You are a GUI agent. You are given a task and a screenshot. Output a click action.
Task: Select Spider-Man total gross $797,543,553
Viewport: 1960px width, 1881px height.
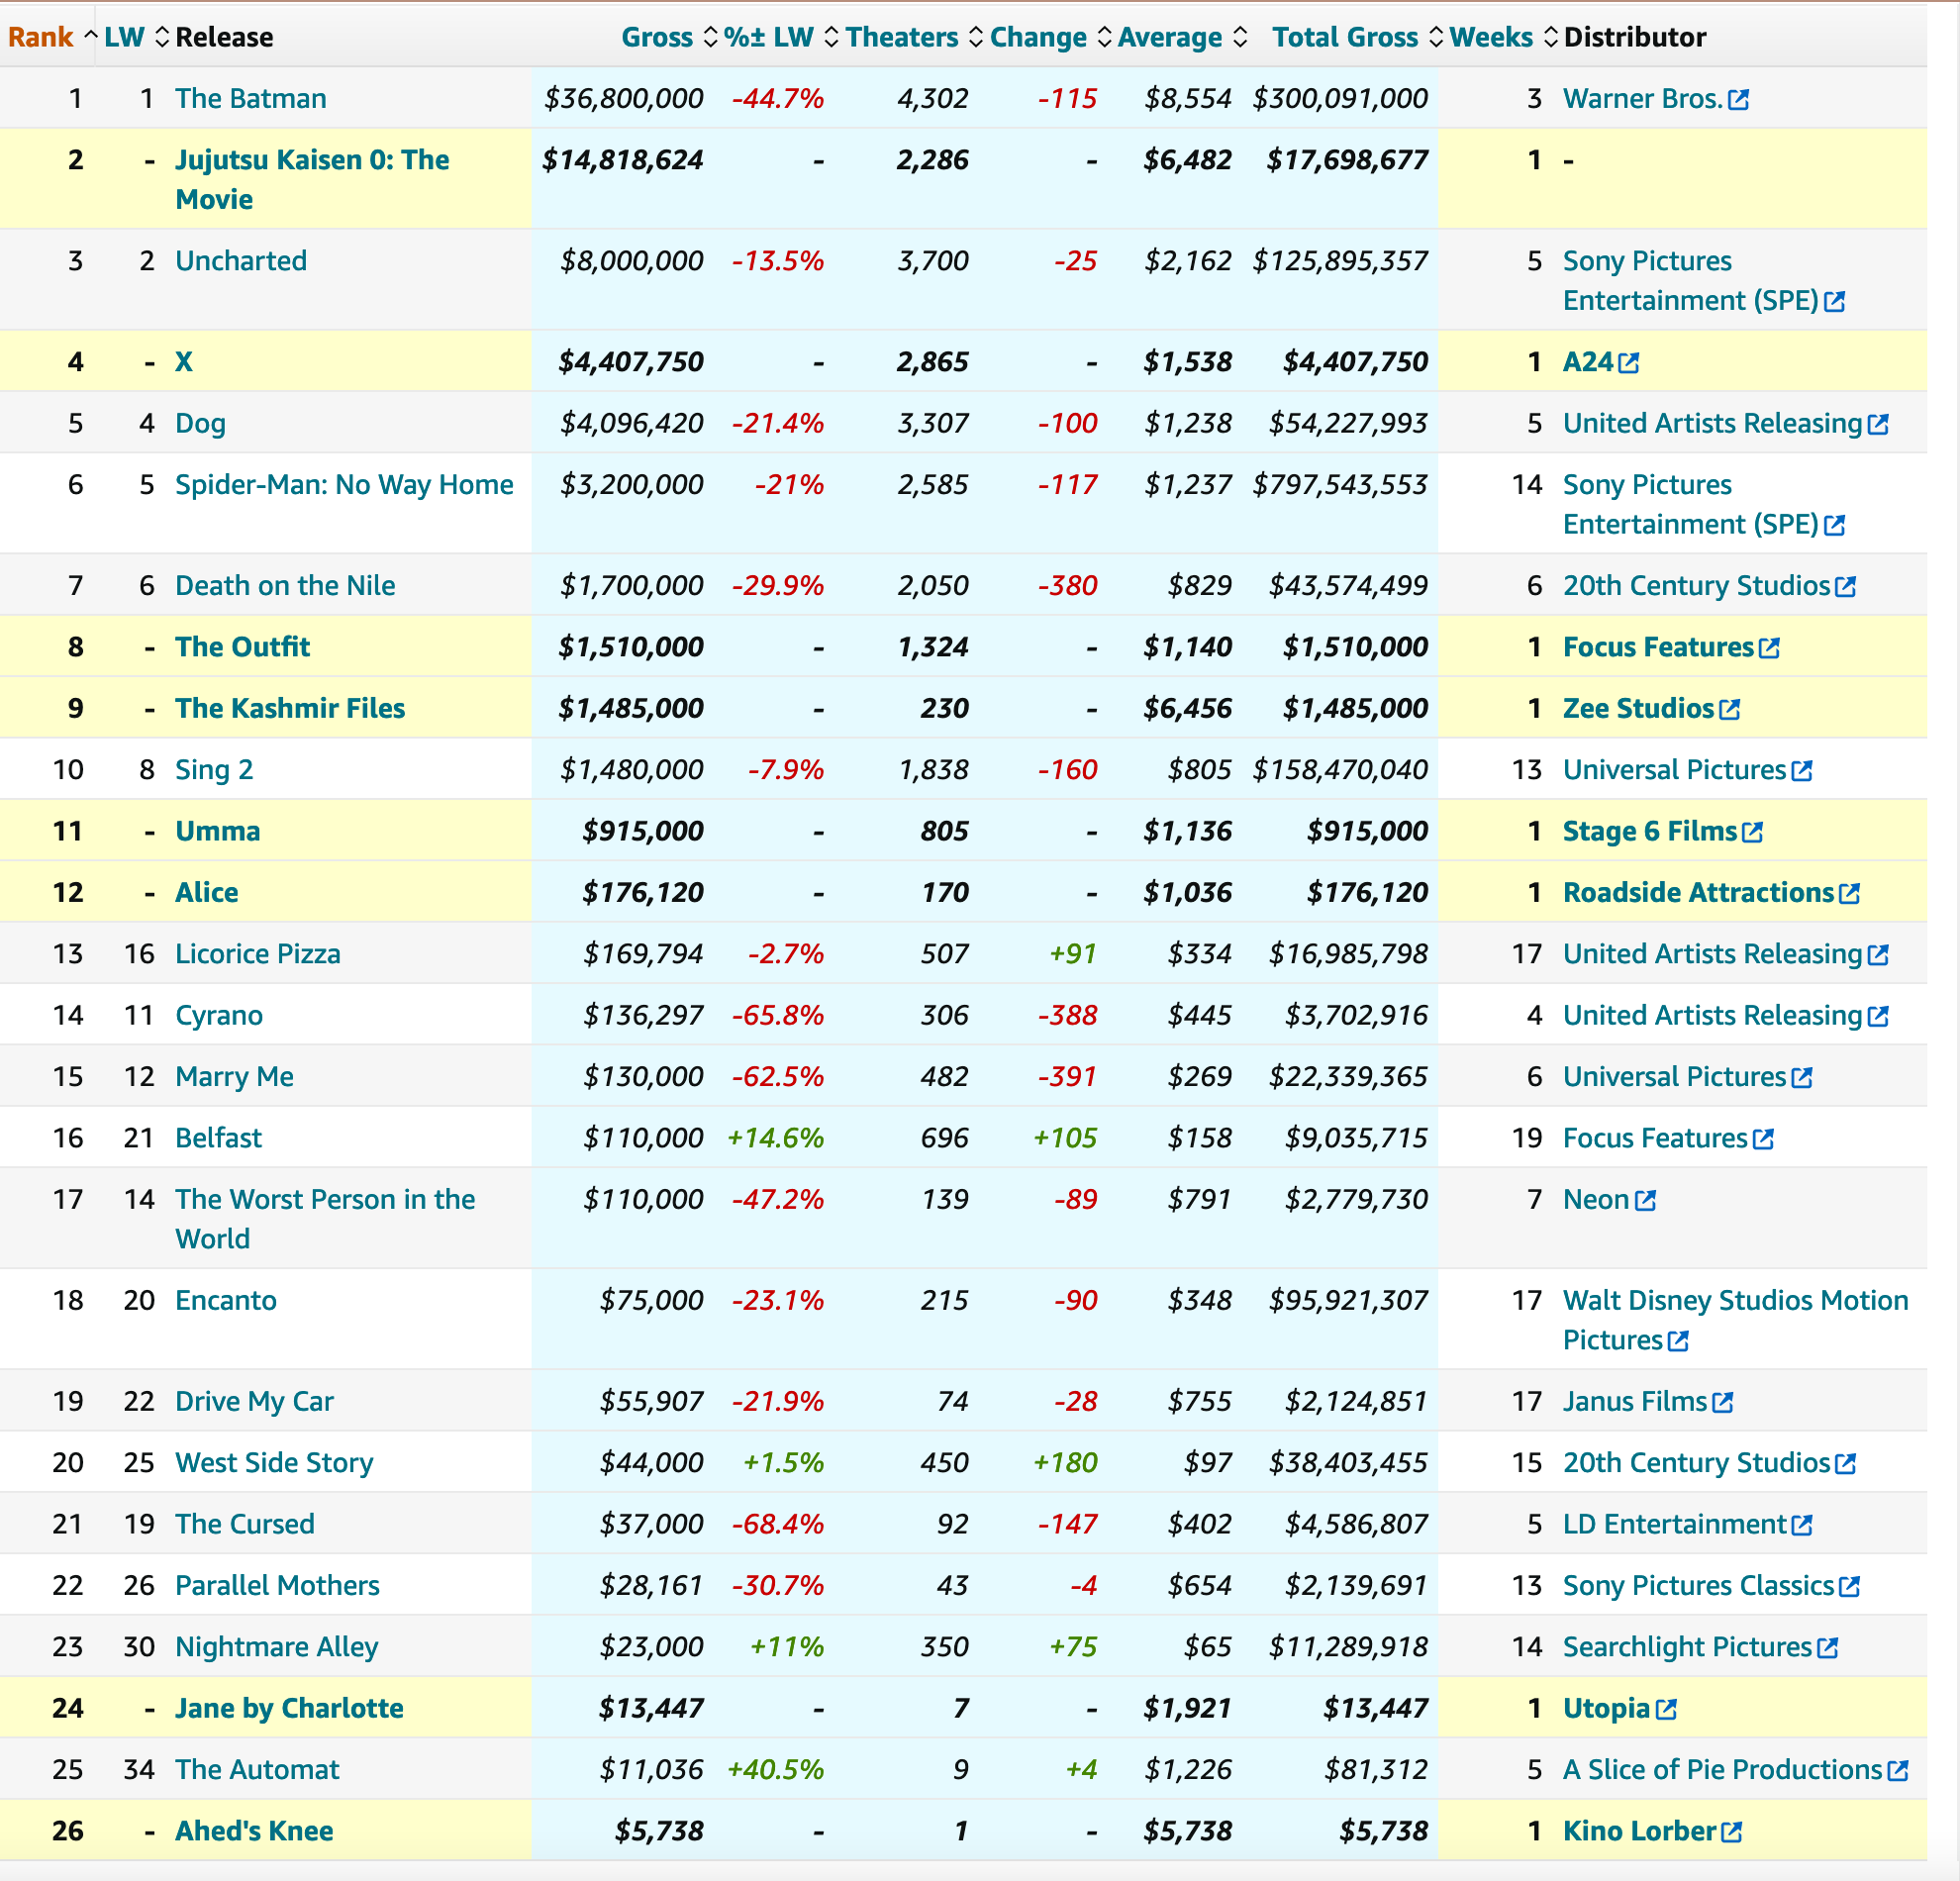tap(1340, 484)
